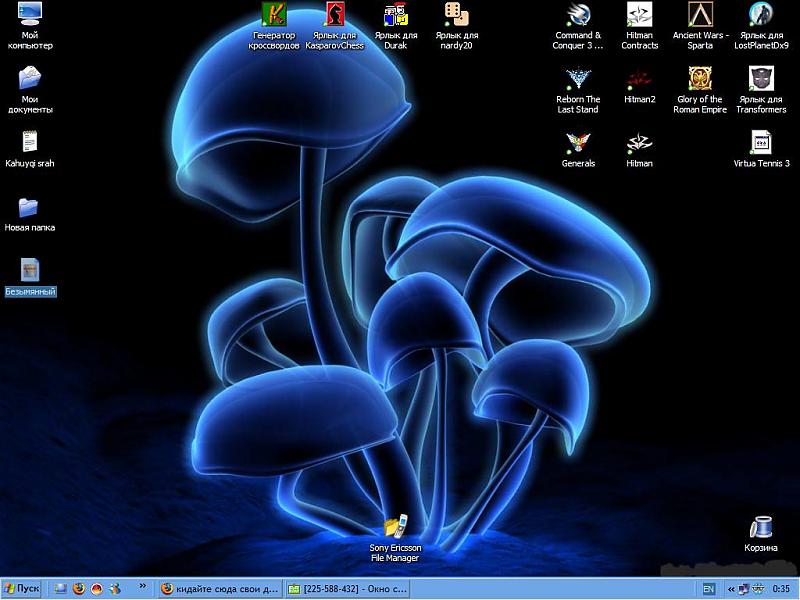
Task: Click the Пуск start button
Action: coord(22,589)
